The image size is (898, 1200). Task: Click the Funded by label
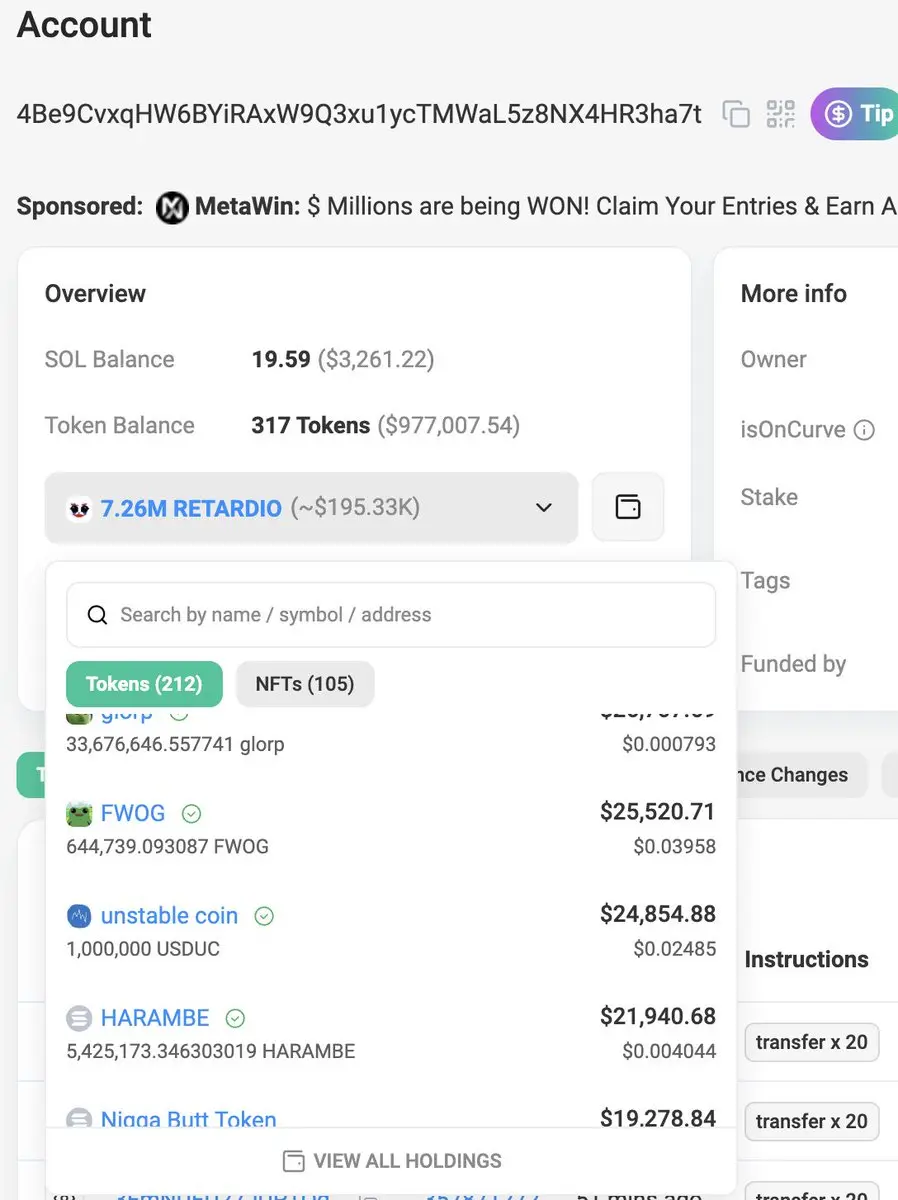point(794,664)
